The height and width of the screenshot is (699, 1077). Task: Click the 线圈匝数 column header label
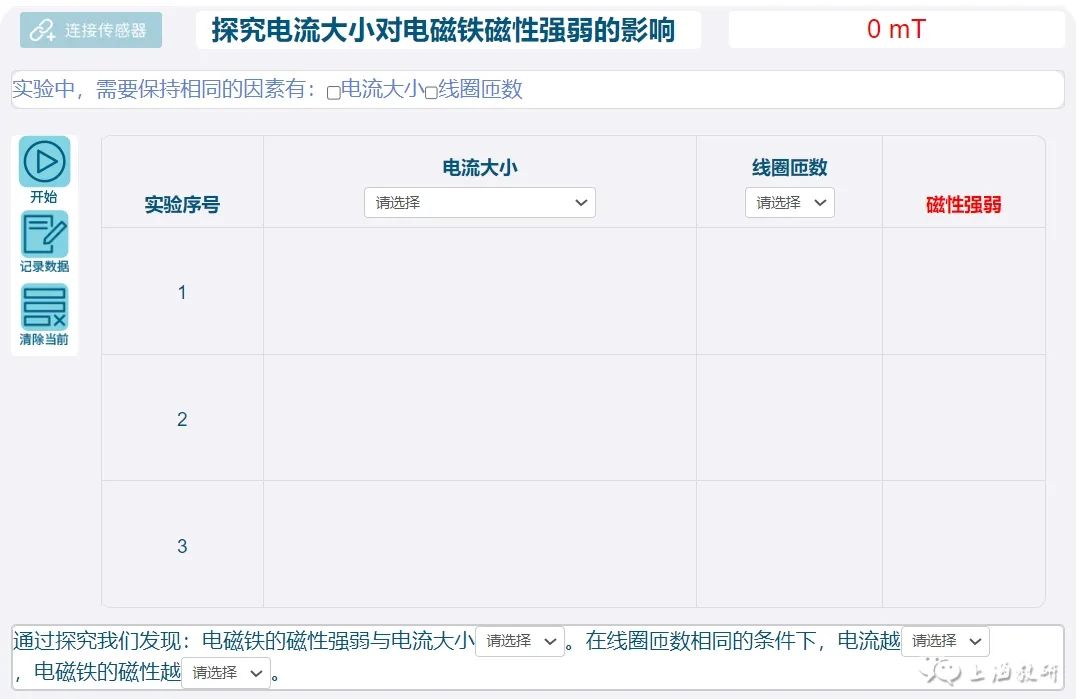point(789,168)
